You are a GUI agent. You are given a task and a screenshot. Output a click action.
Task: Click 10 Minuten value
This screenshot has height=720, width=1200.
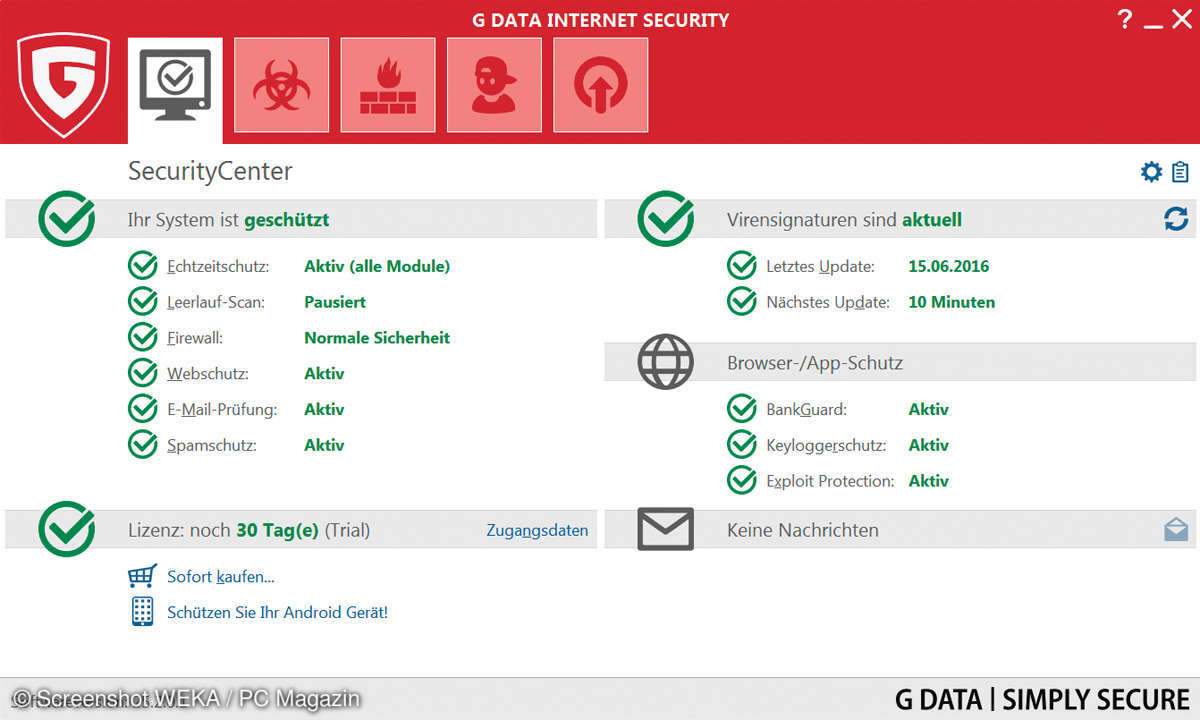[952, 301]
